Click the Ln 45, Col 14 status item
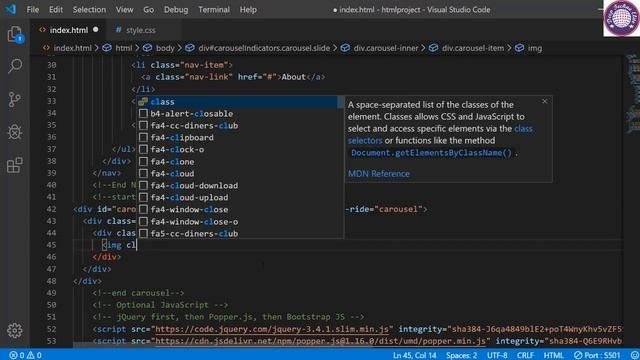This screenshot has width=640, height=360. click(415, 355)
